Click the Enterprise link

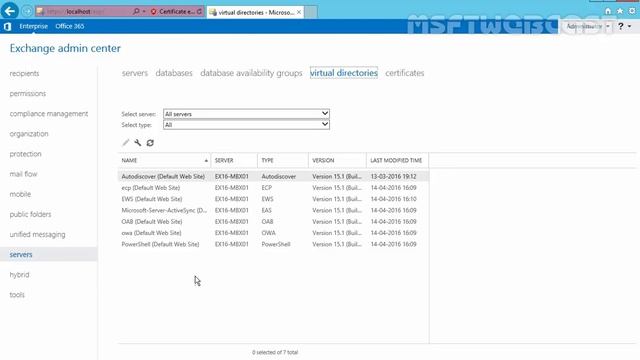click(33, 26)
